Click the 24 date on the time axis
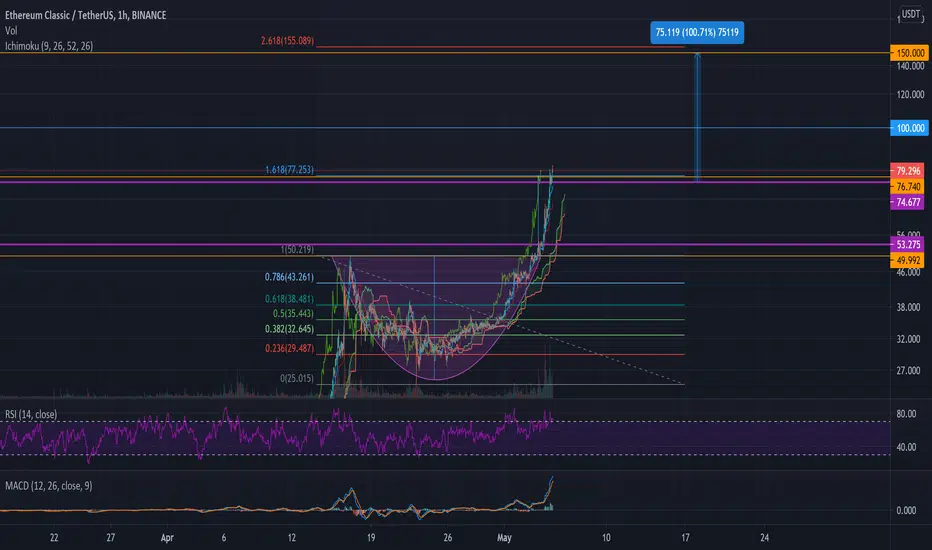The height and width of the screenshot is (550, 932). pyautogui.click(x=764, y=538)
